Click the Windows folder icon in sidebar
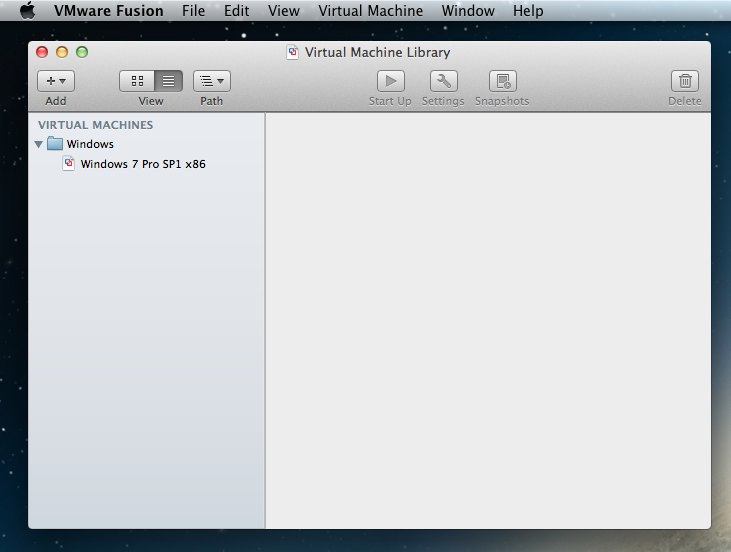Image resolution: width=731 pixels, height=552 pixels. tap(55, 144)
